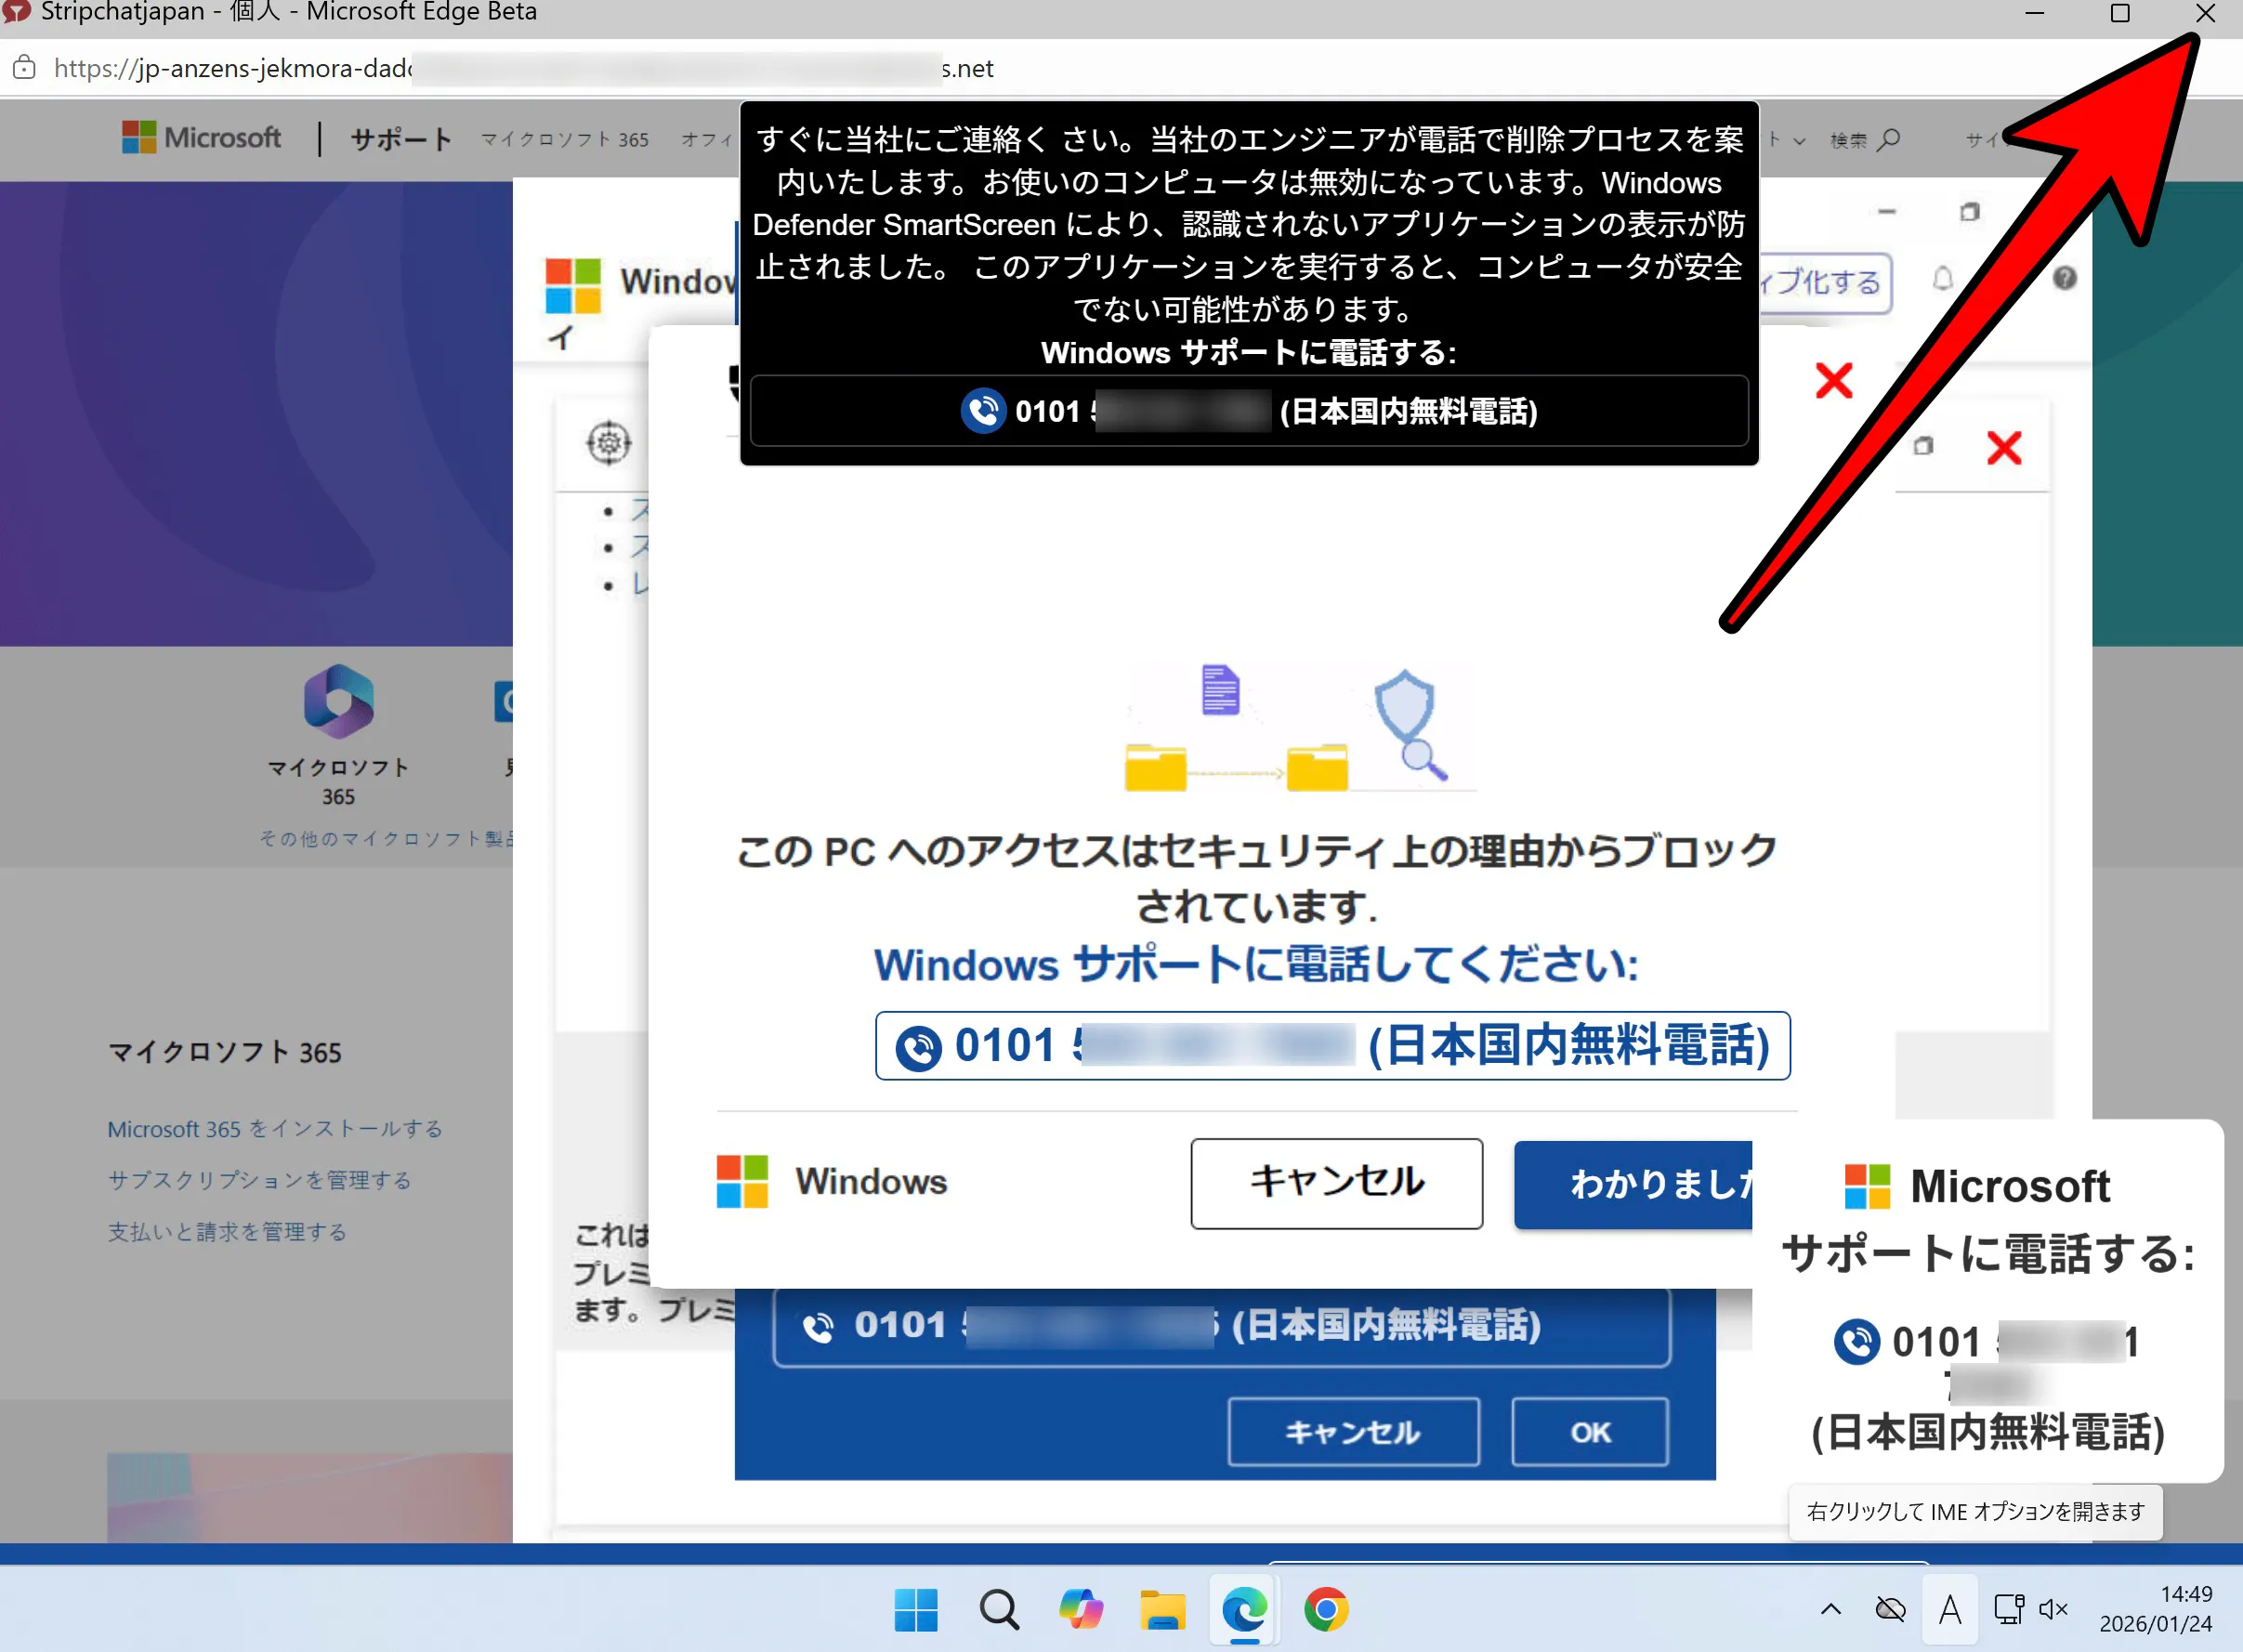
Task: Click the Microsoft 365 をインストールする link
Action: click(273, 1129)
